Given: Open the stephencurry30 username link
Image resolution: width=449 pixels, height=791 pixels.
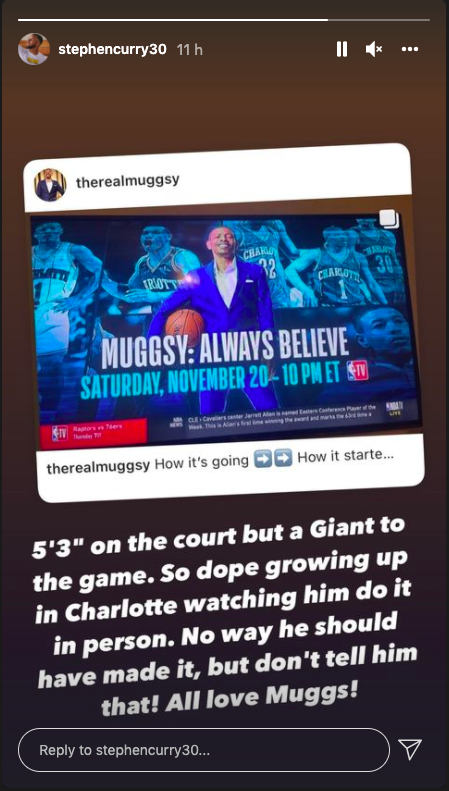Looking at the screenshot, I should [112, 49].
